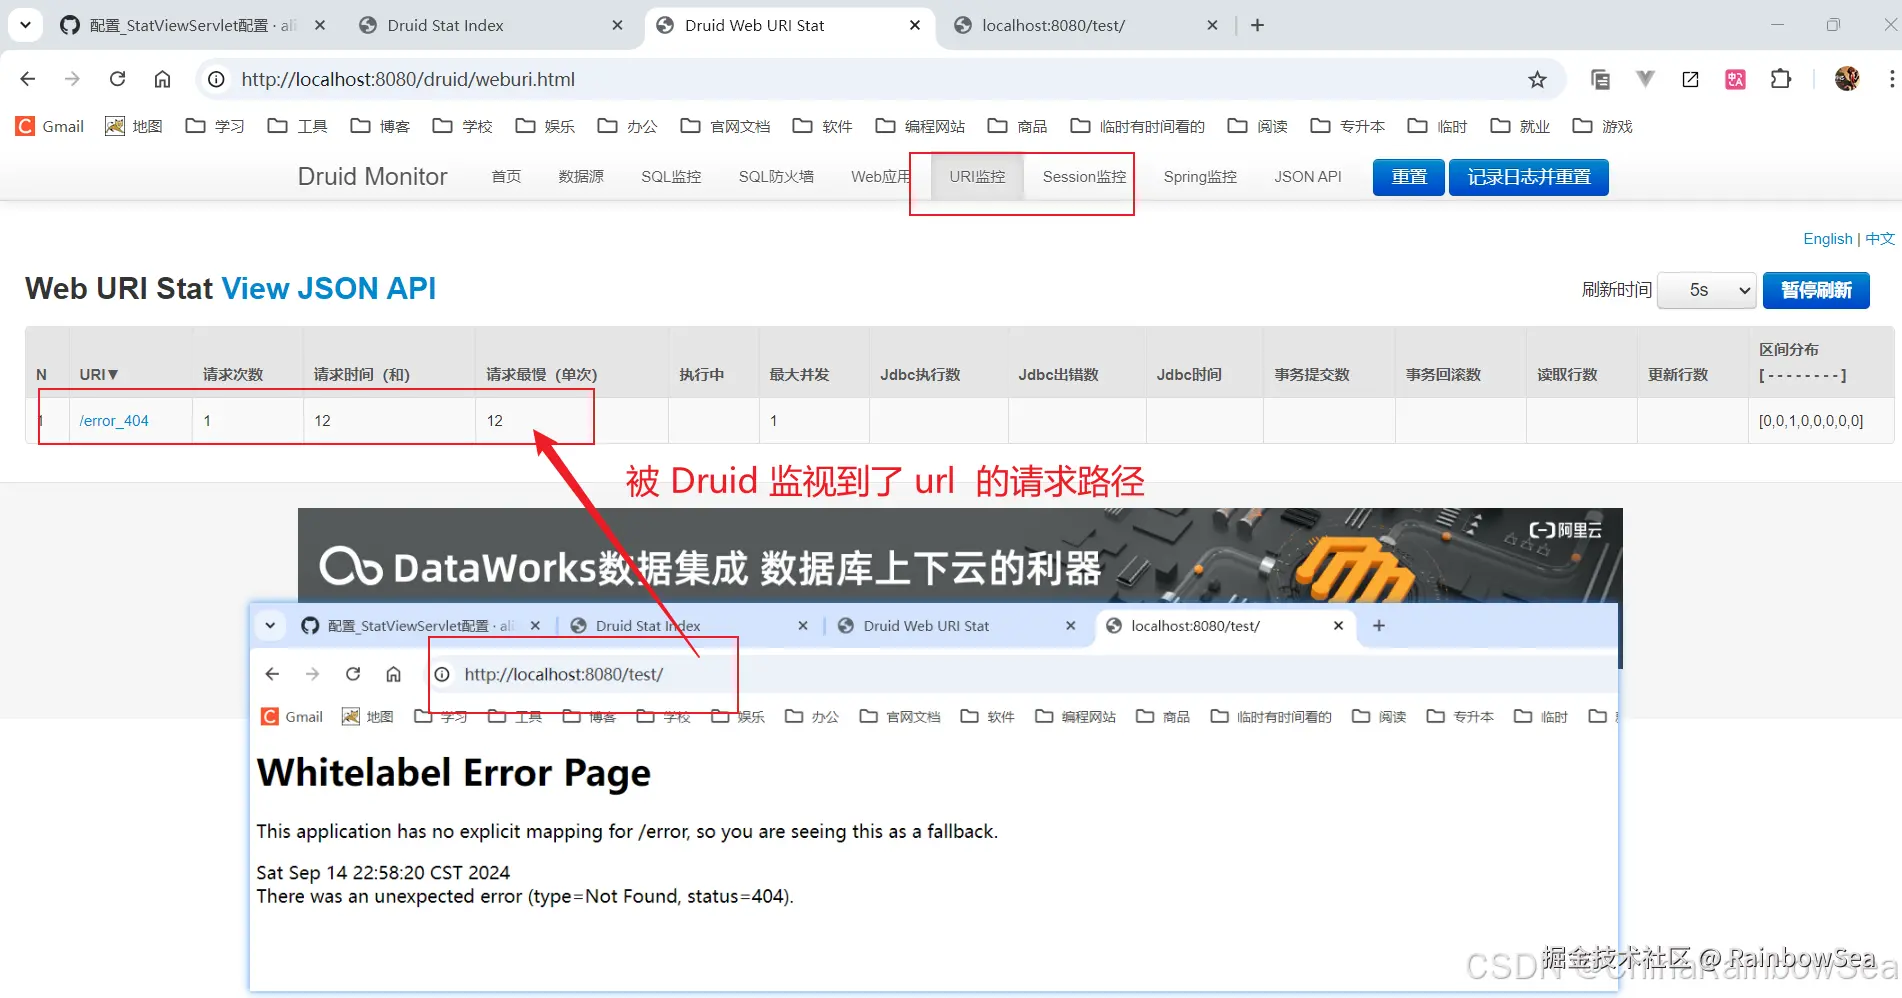Reload the current page

point(117,79)
